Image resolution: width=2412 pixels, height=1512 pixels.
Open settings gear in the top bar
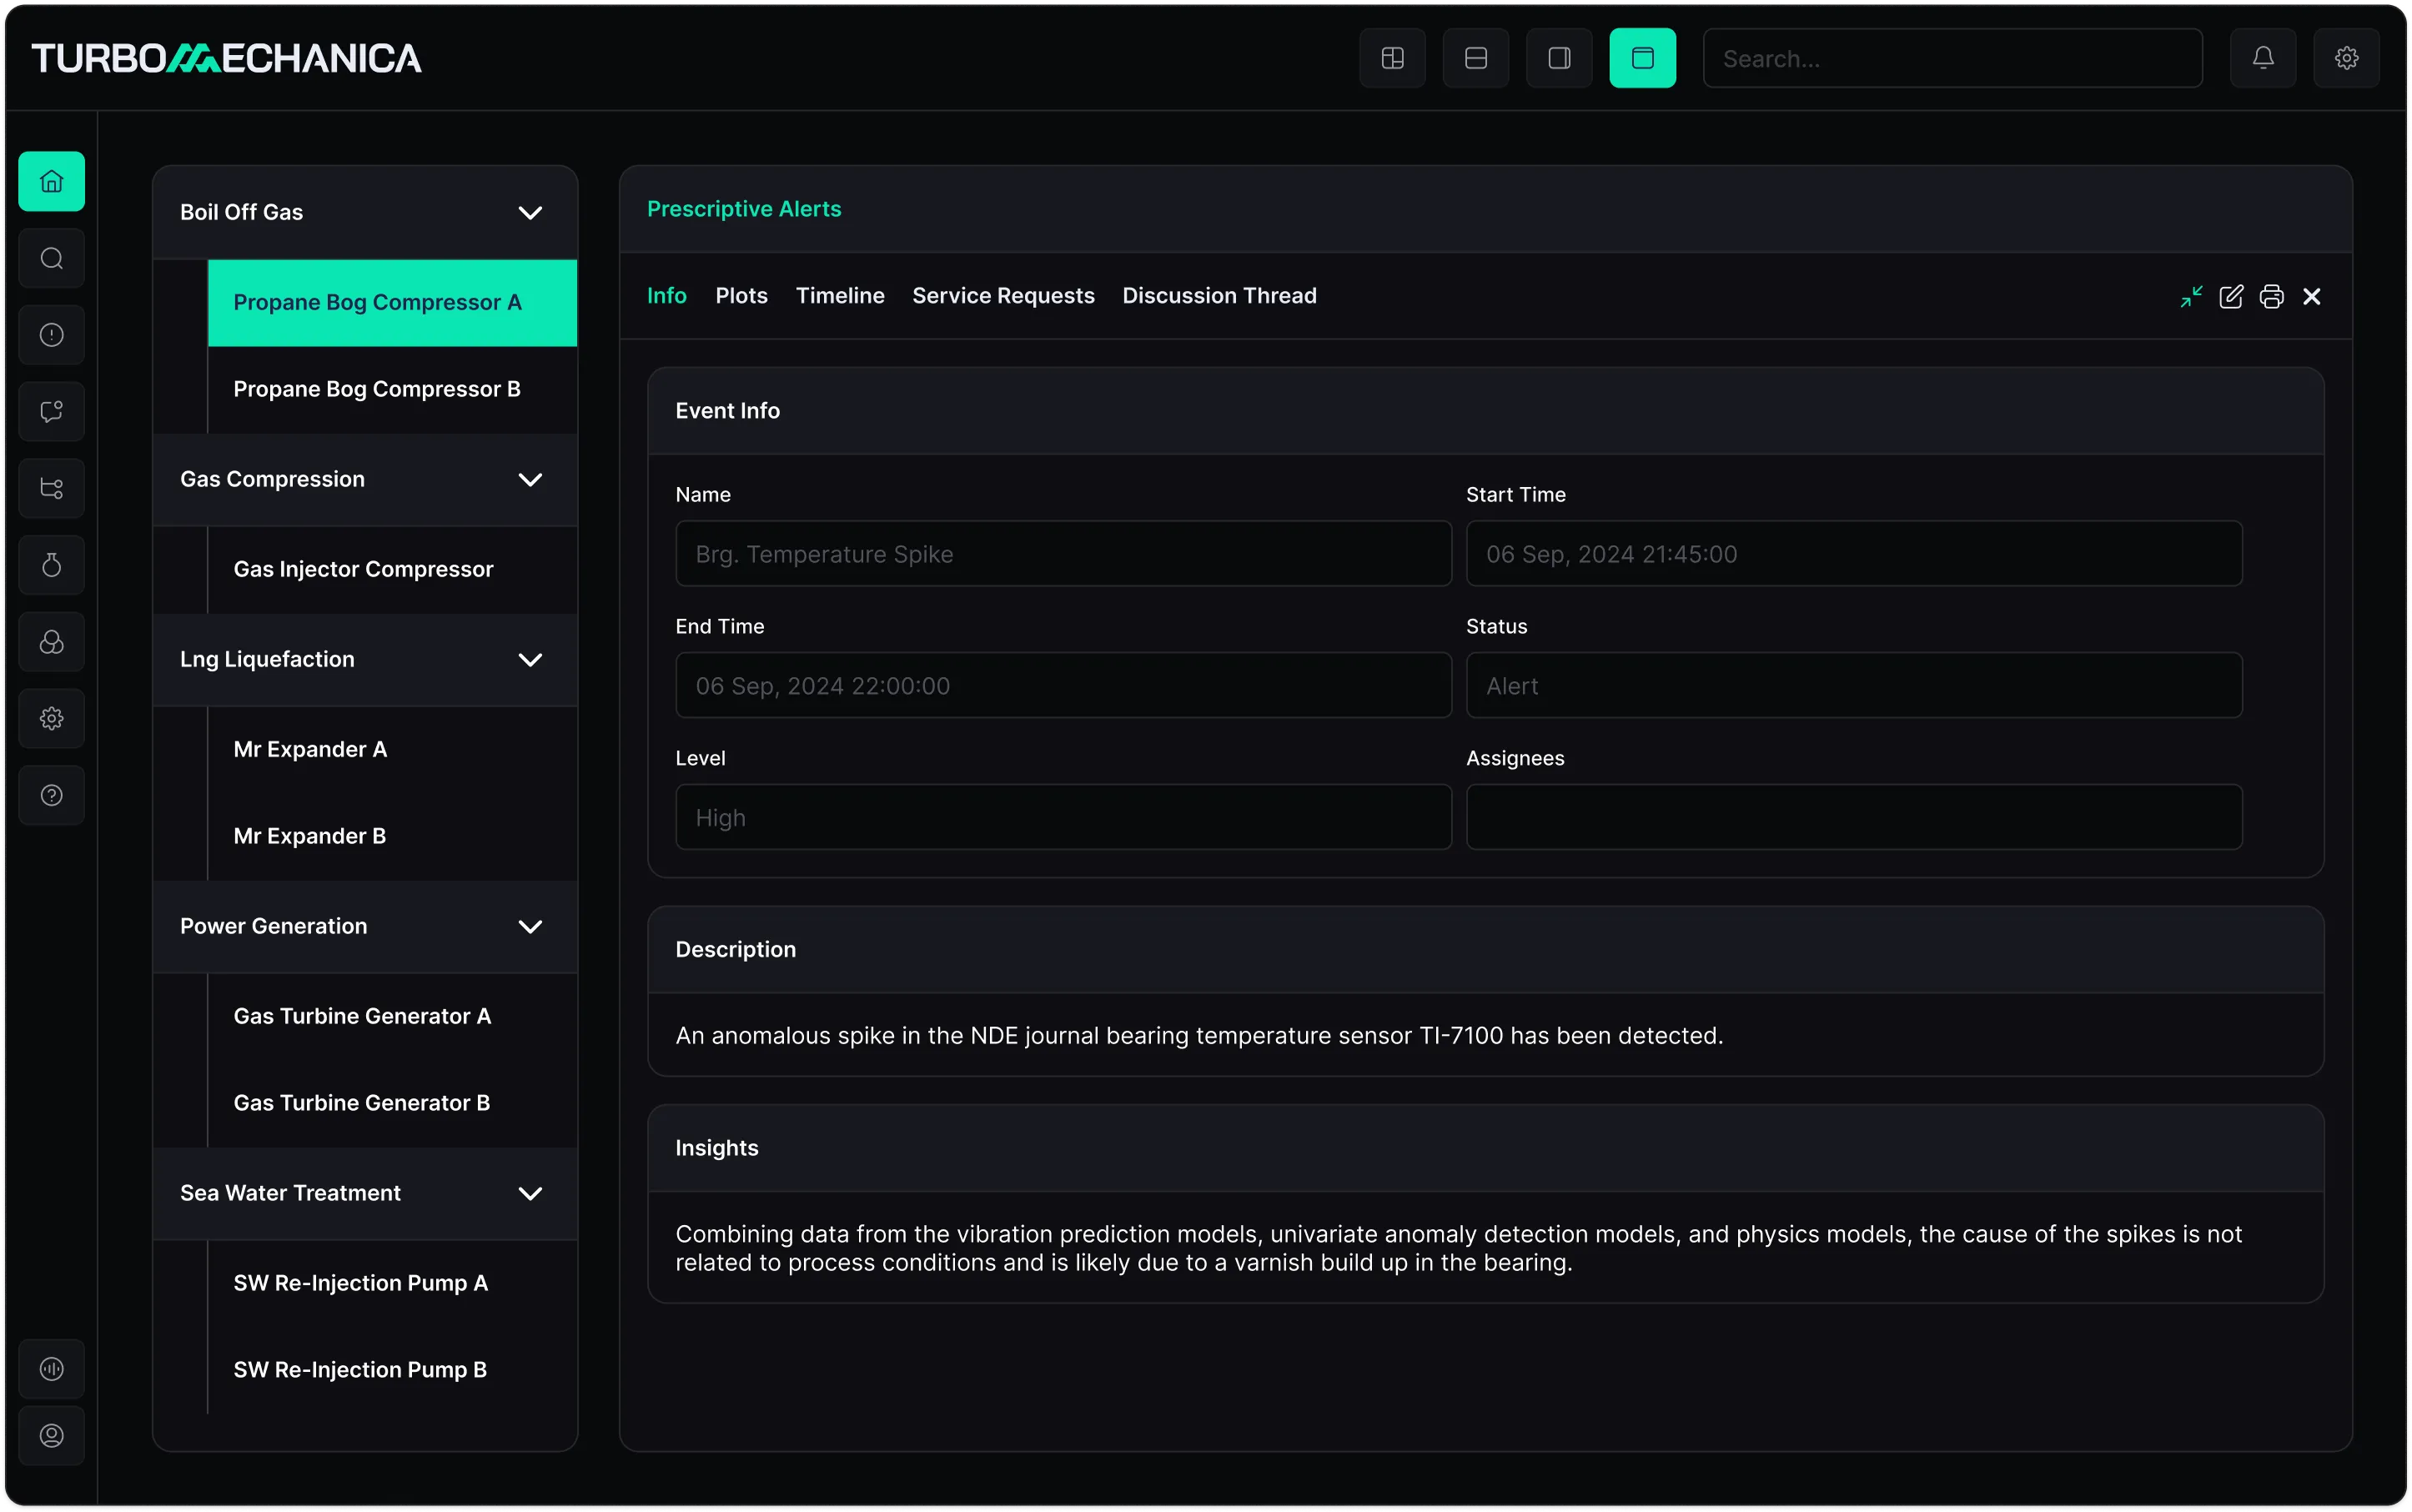pyautogui.click(x=2346, y=58)
